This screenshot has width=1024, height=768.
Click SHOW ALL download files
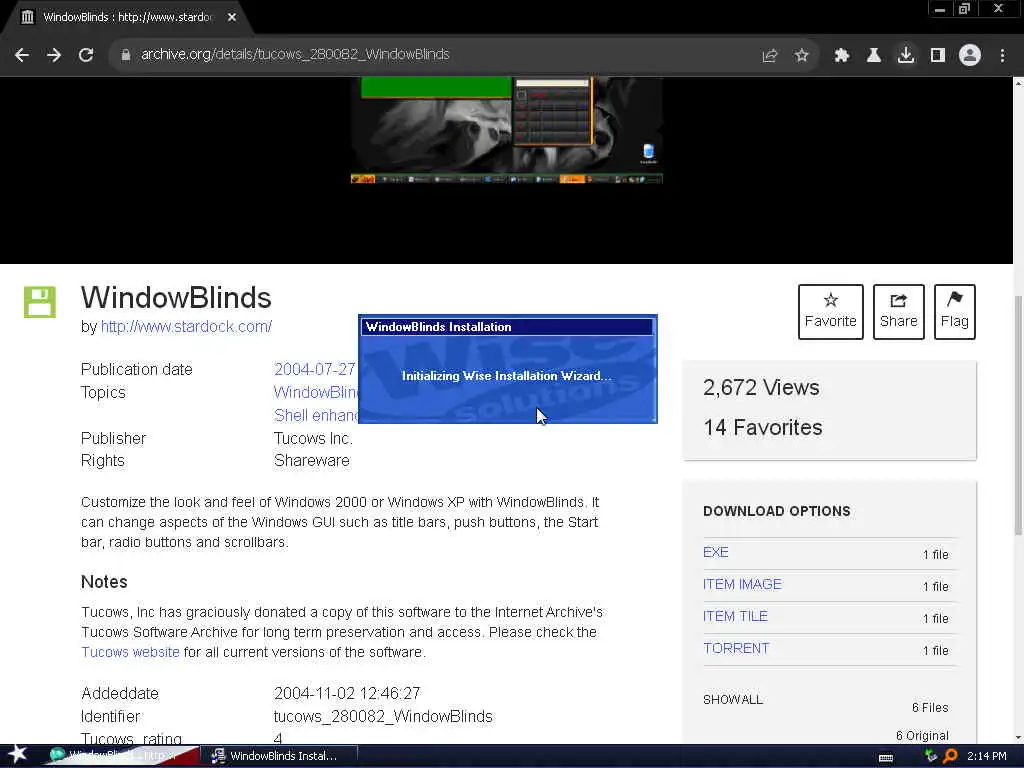pyautogui.click(x=733, y=699)
